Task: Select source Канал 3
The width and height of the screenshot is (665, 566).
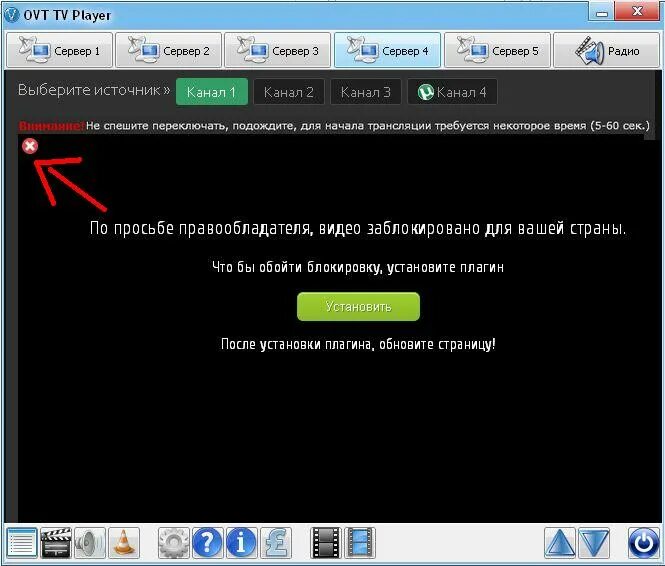Action: (x=366, y=92)
